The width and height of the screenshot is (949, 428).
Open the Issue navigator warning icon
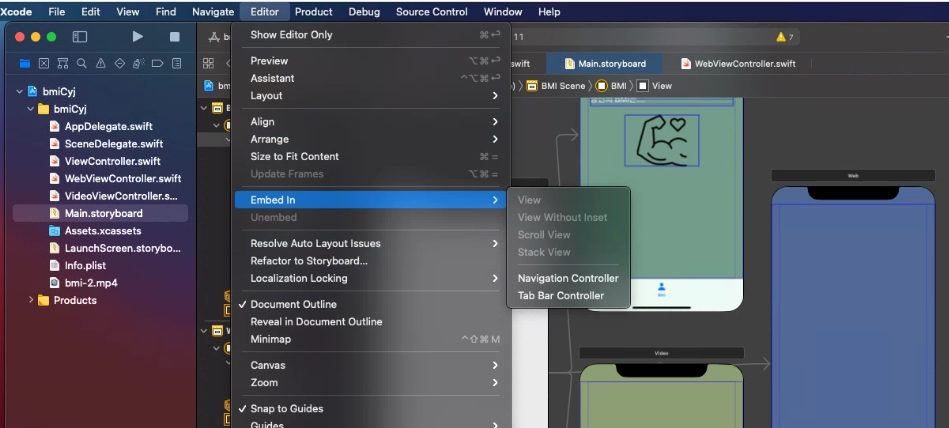click(x=100, y=63)
